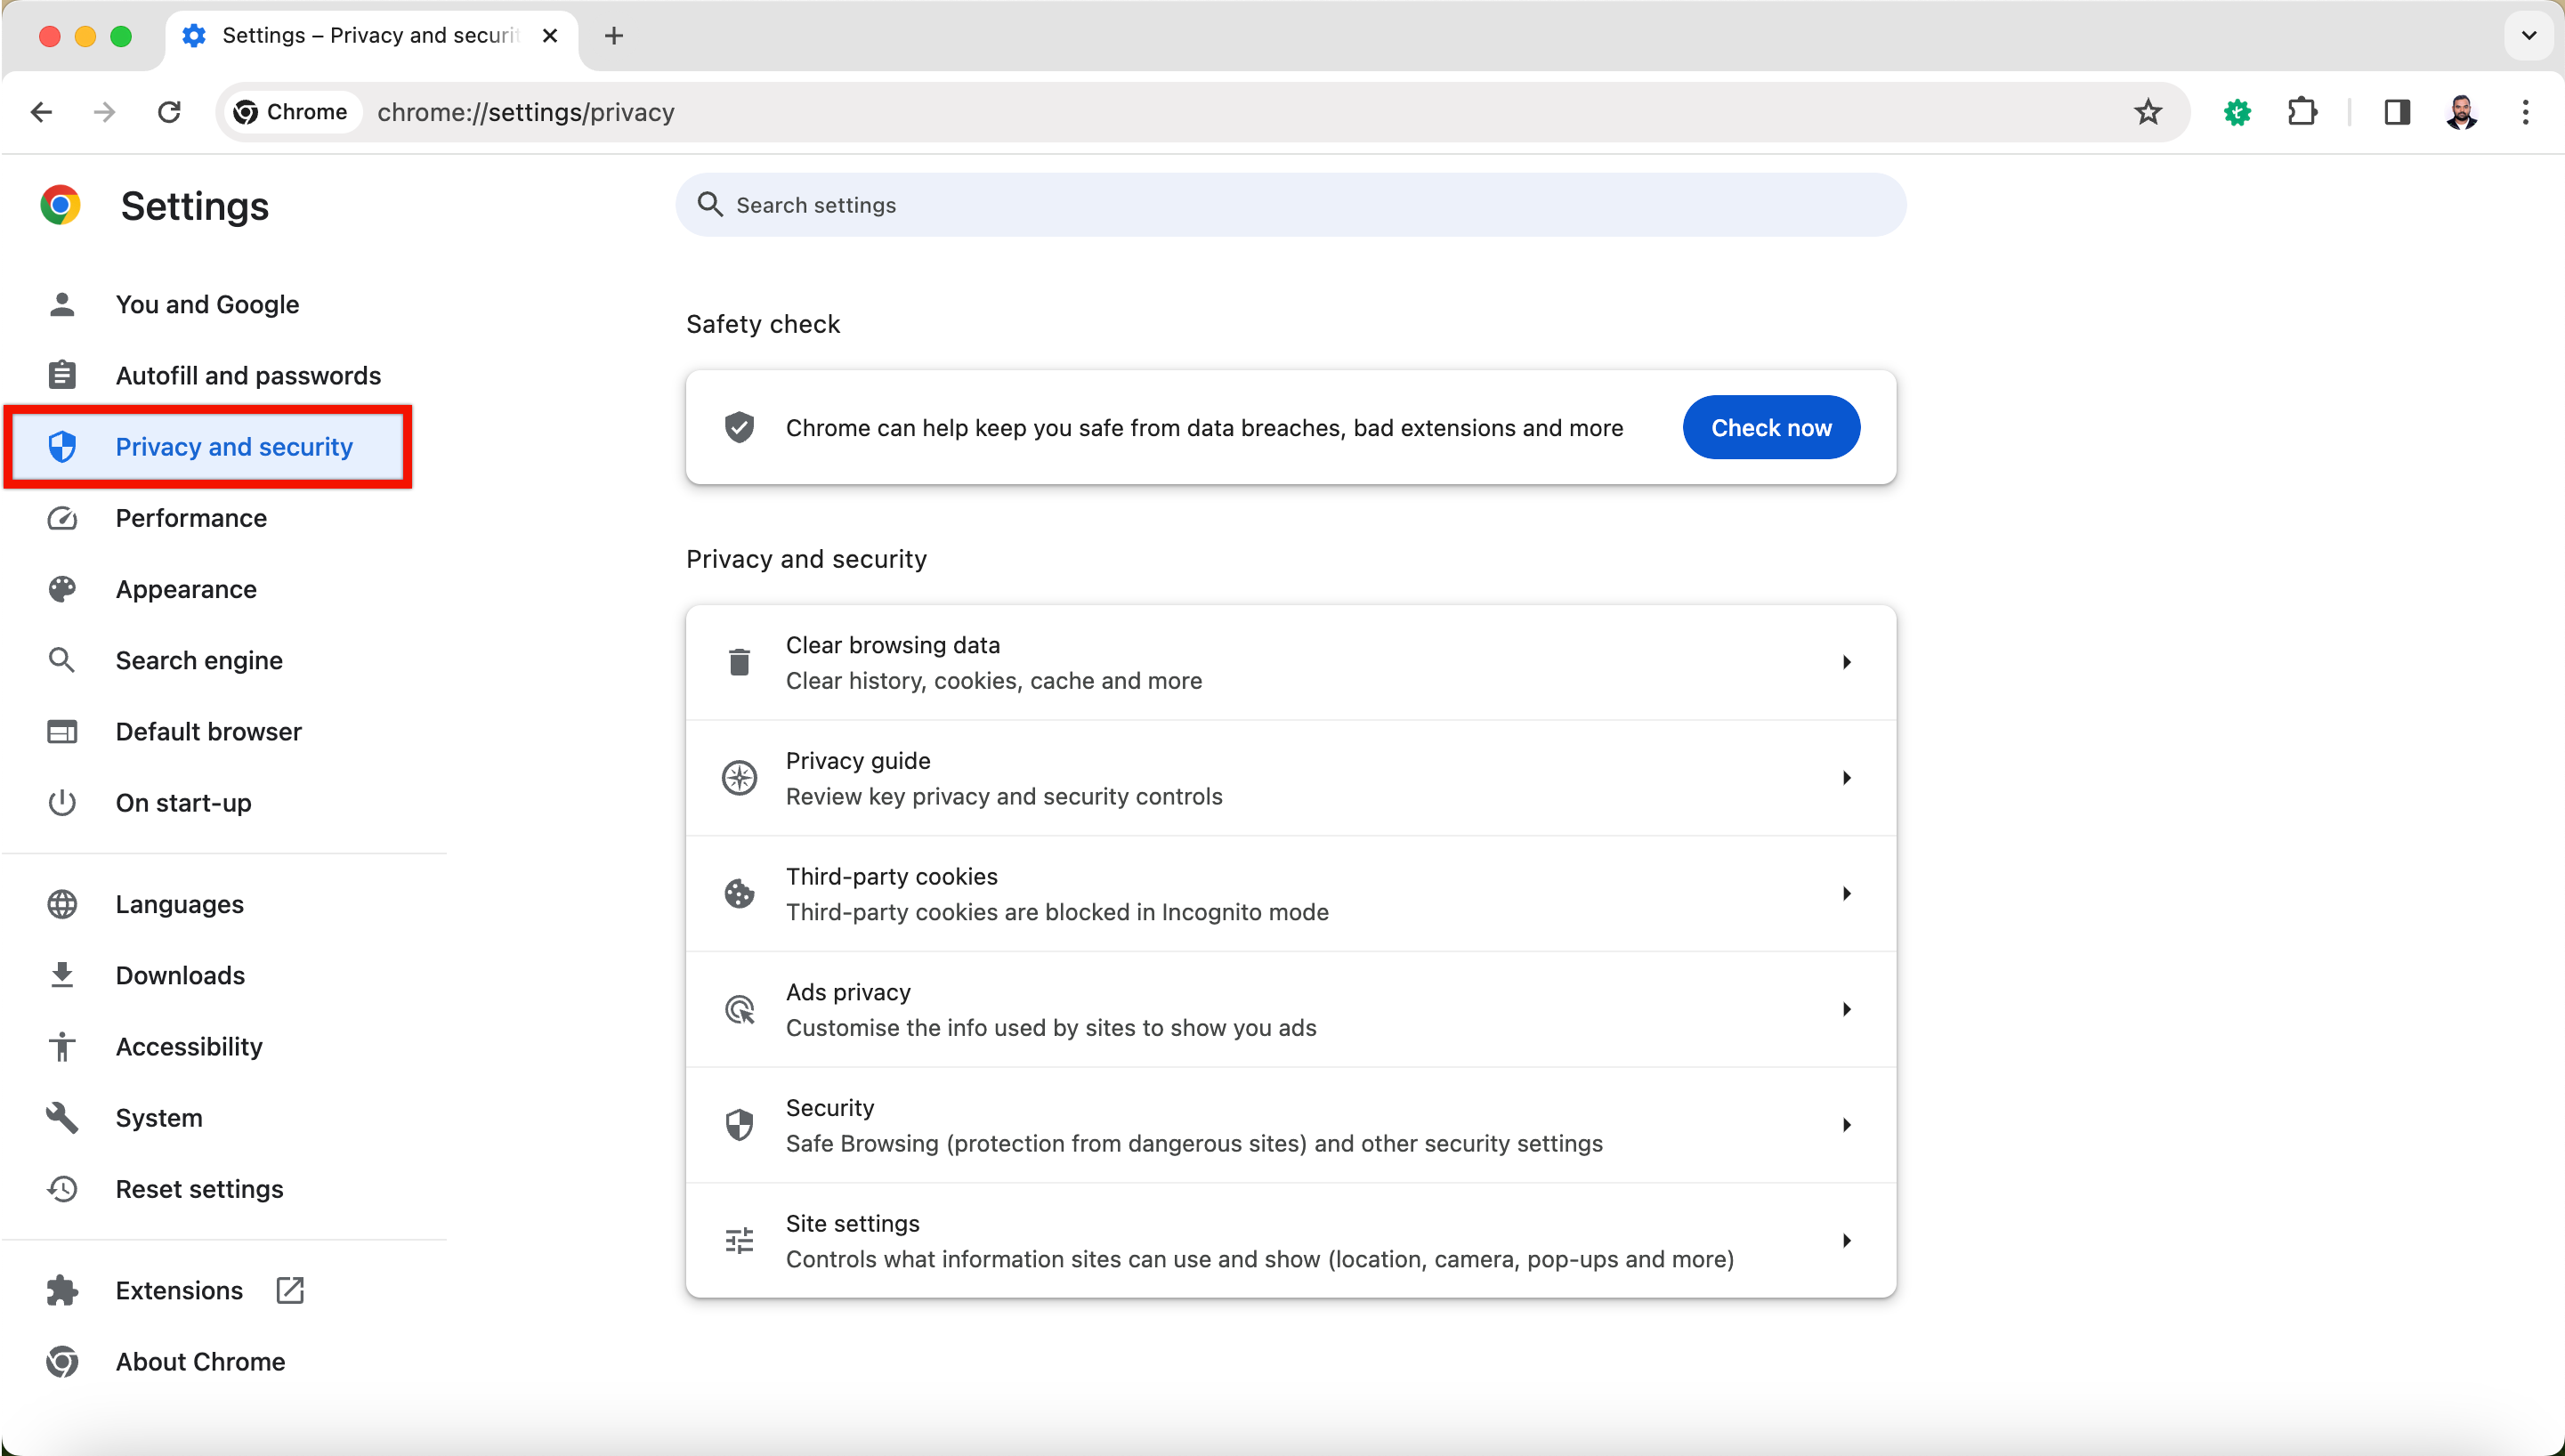Click the Privacy guide review option
Image resolution: width=2565 pixels, height=1456 pixels.
click(x=1290, y=778)
